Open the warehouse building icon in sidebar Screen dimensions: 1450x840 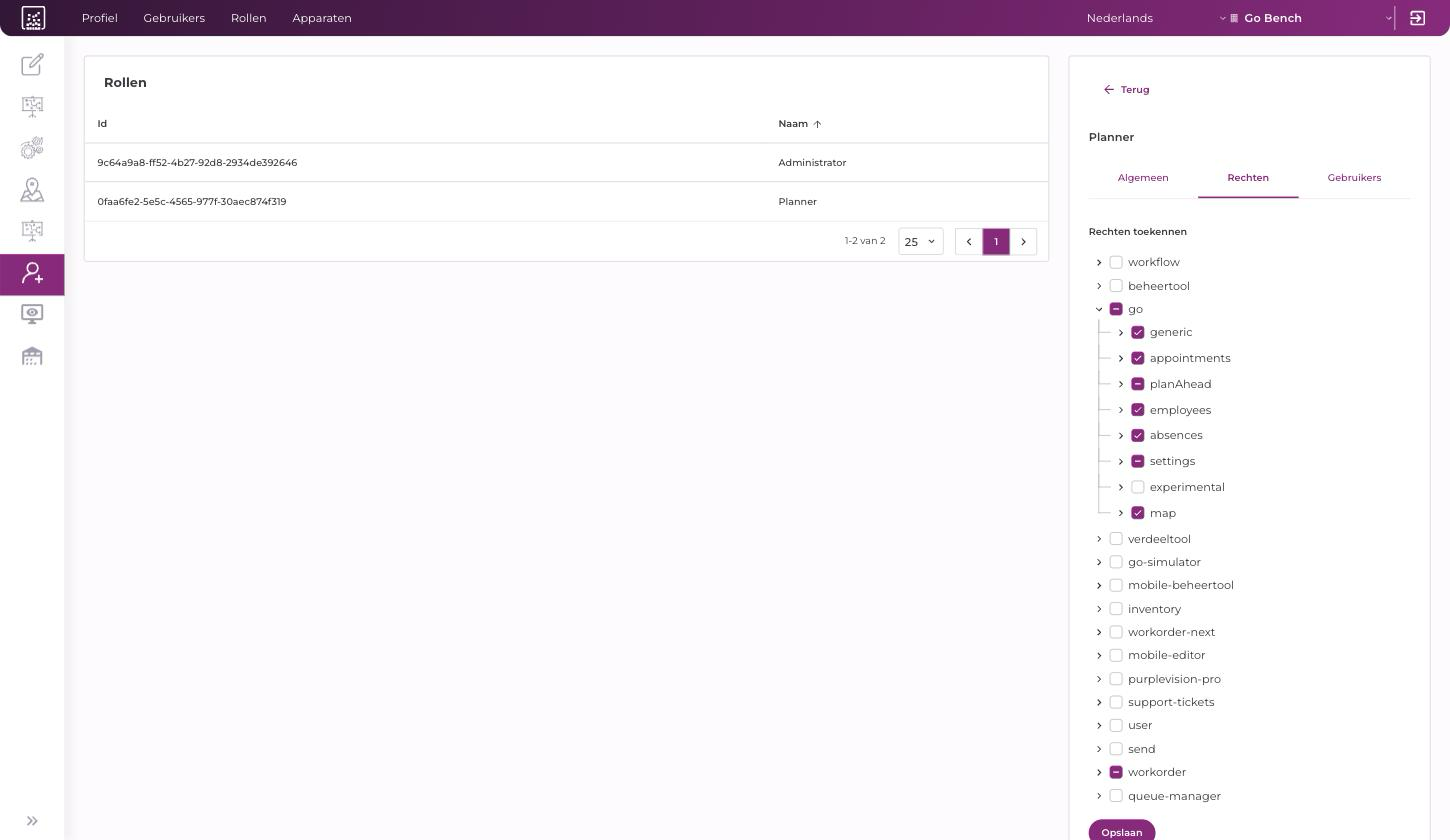click(32, 356)
